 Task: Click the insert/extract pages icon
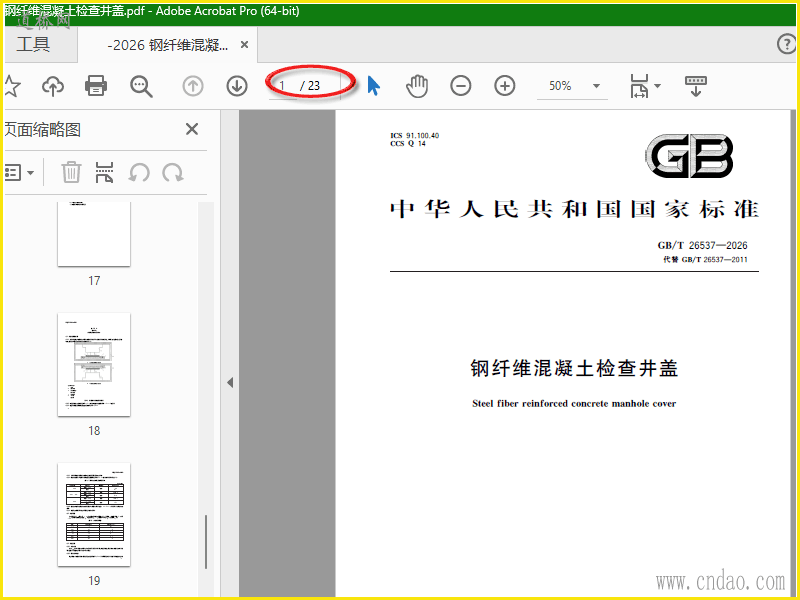tap(104, 172)
